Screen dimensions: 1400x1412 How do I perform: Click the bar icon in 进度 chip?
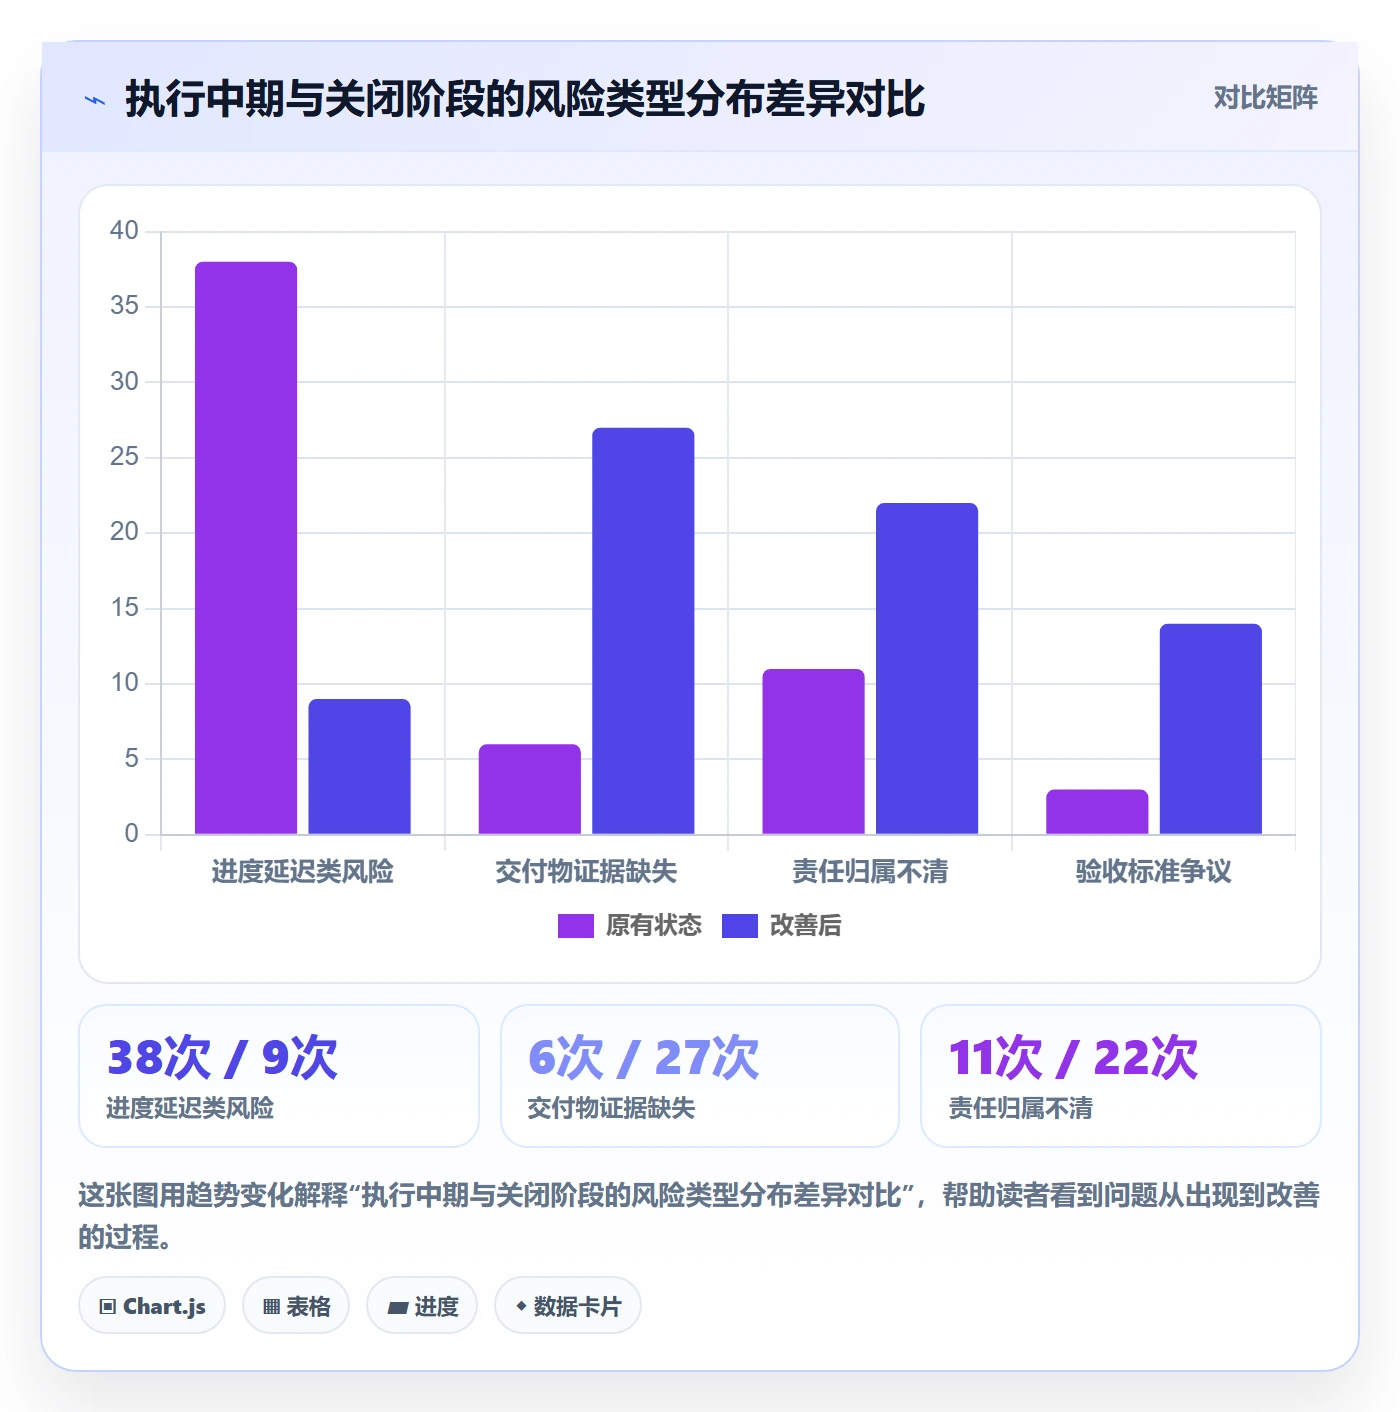(397, 1308)
